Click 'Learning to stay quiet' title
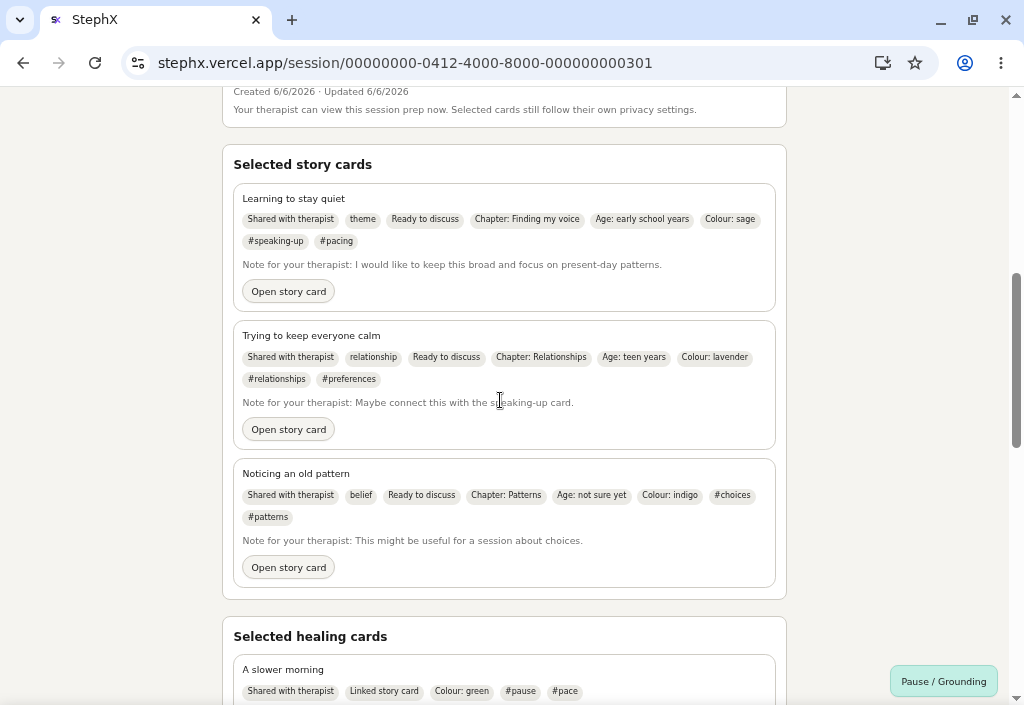1024x705 pixels. coord(293,199)
